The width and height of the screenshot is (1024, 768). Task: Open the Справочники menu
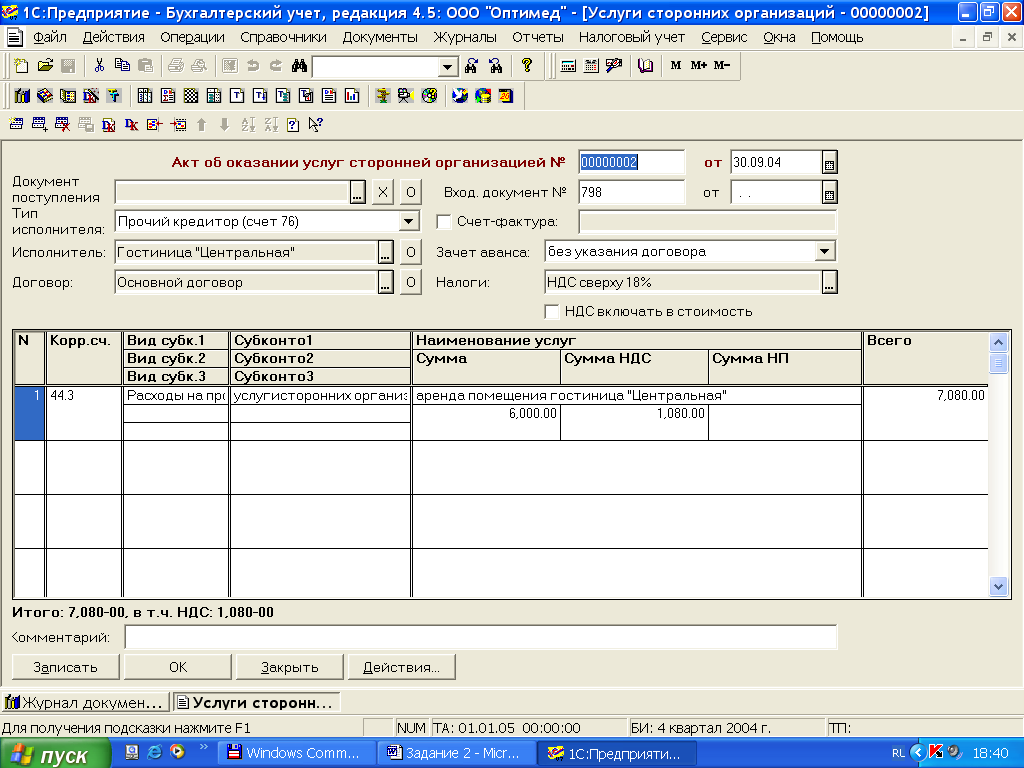[x=283, y=37]
